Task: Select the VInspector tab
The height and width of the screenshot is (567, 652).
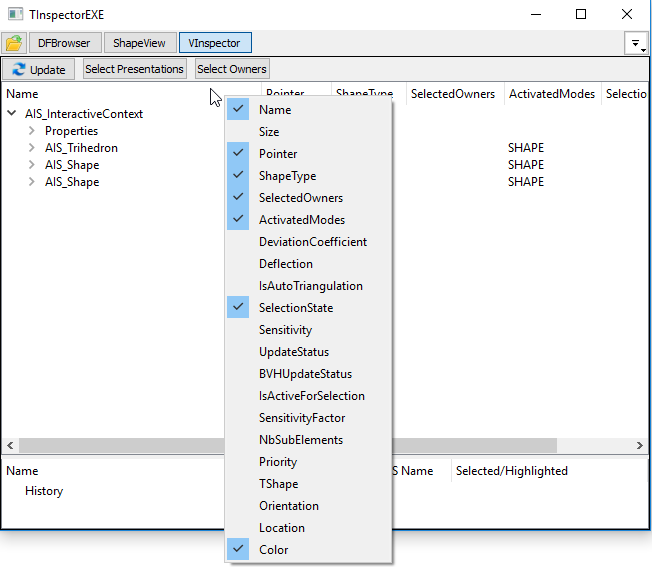Action: [215, 43]
